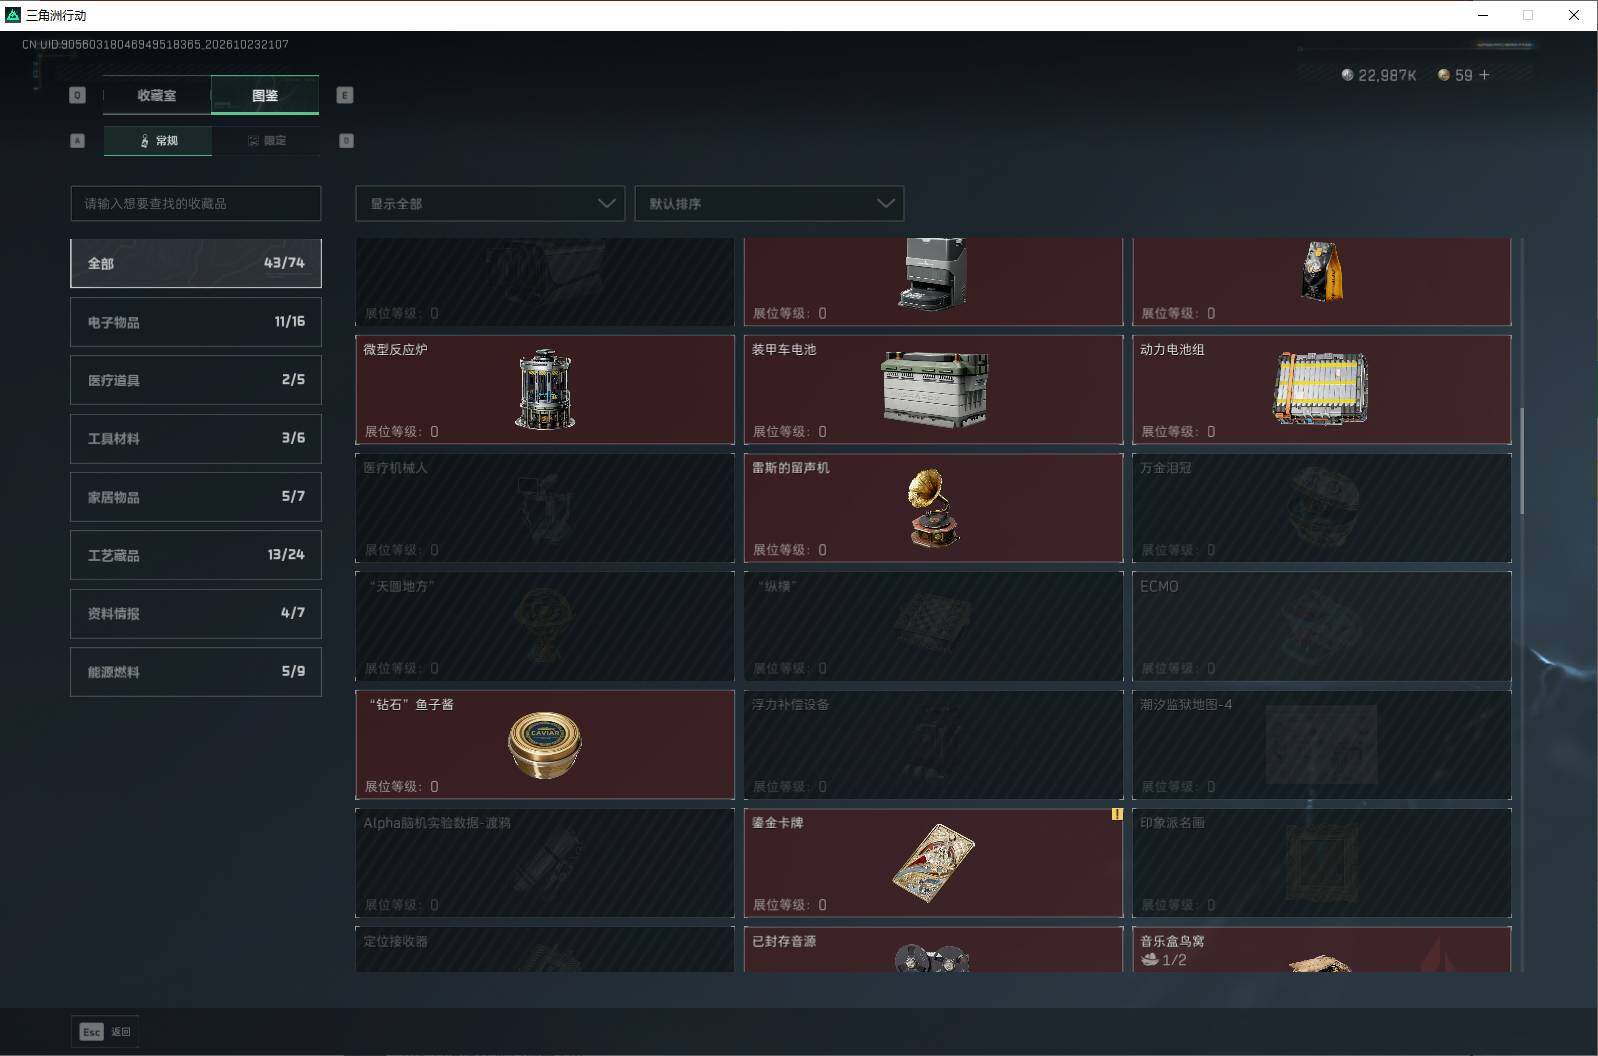
Task: Filter by 家居物品 category
Action: click(196, 497)
